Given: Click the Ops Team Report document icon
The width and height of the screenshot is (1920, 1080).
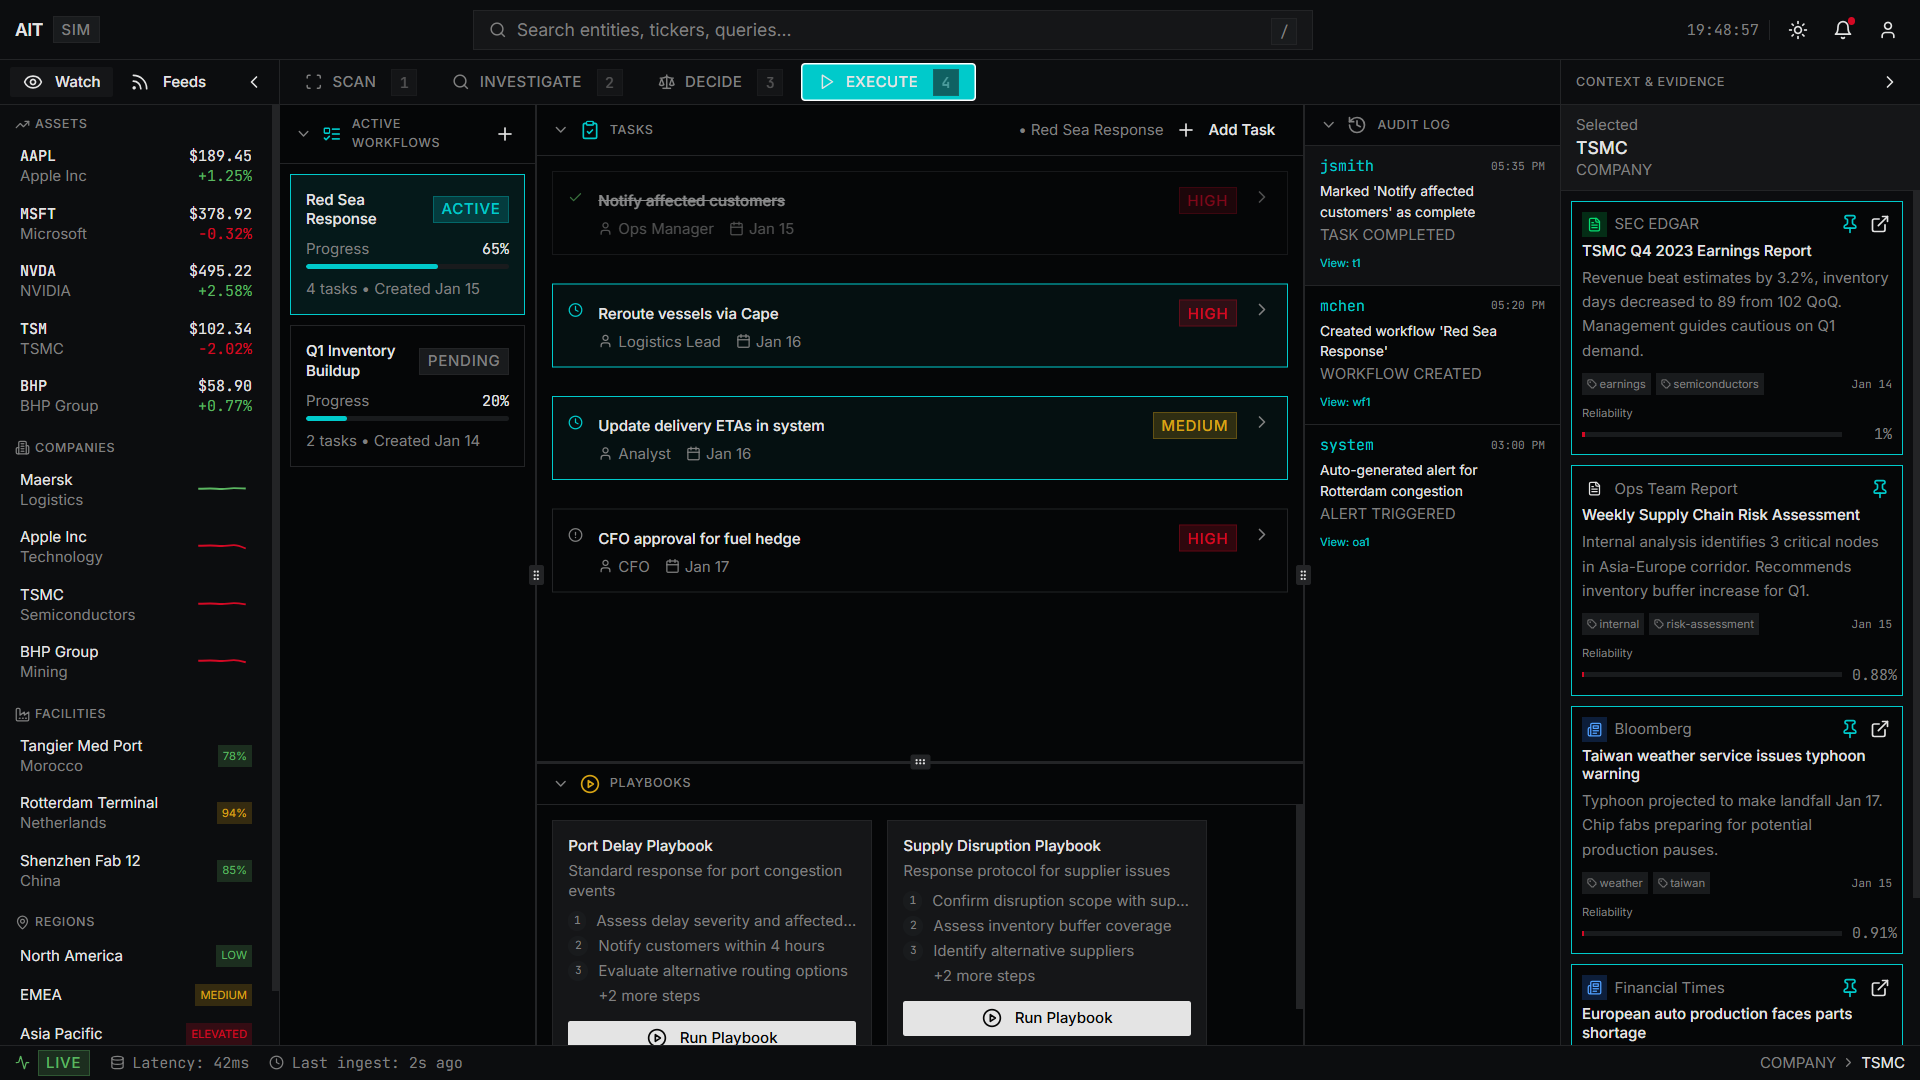Looking at the screenshot, I should point(1595,489).
